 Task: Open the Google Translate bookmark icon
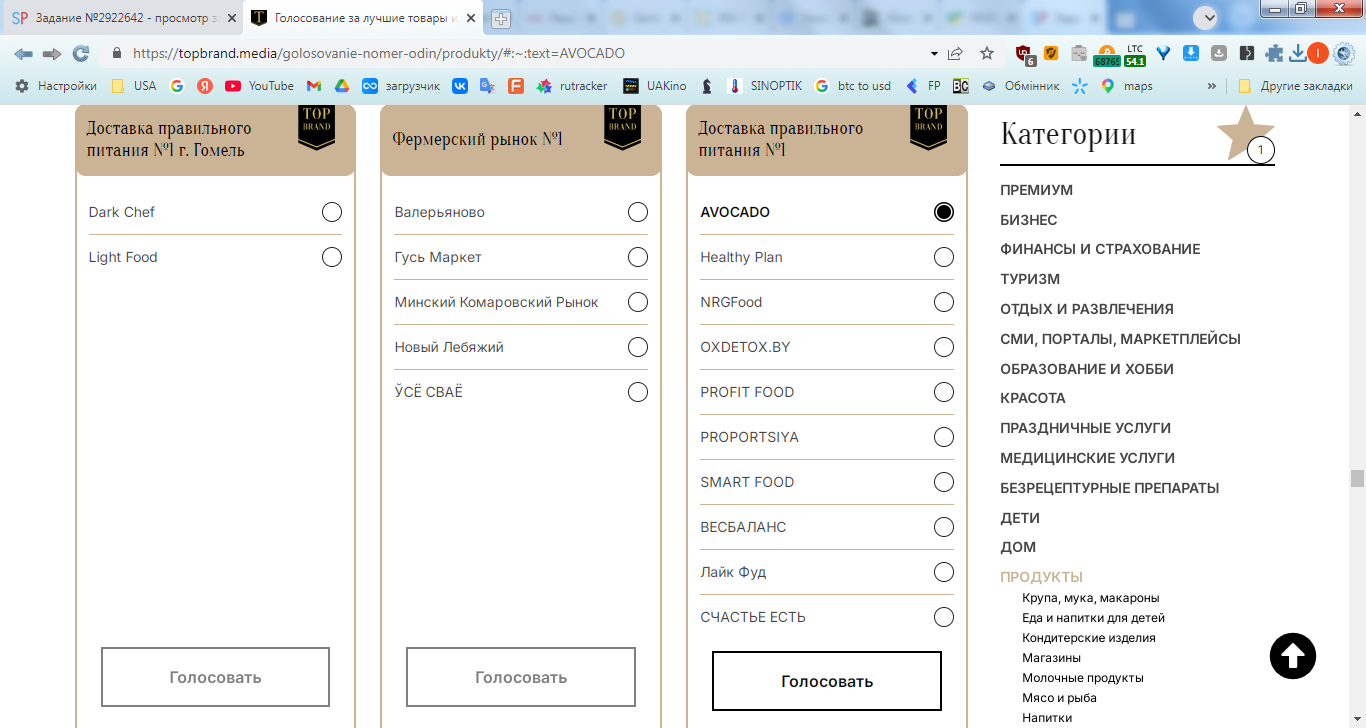click(488, 86)
